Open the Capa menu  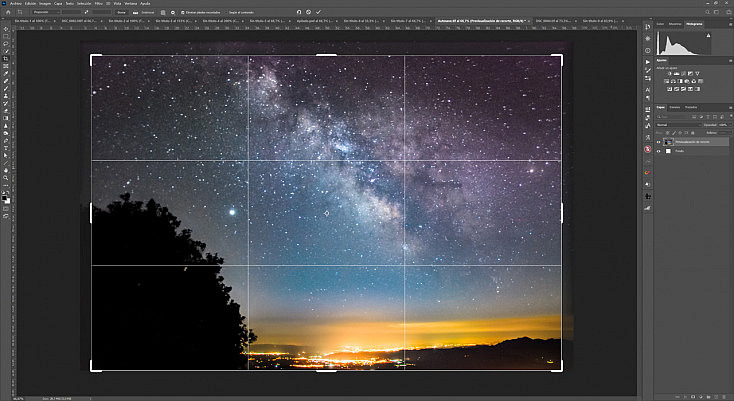58,3
